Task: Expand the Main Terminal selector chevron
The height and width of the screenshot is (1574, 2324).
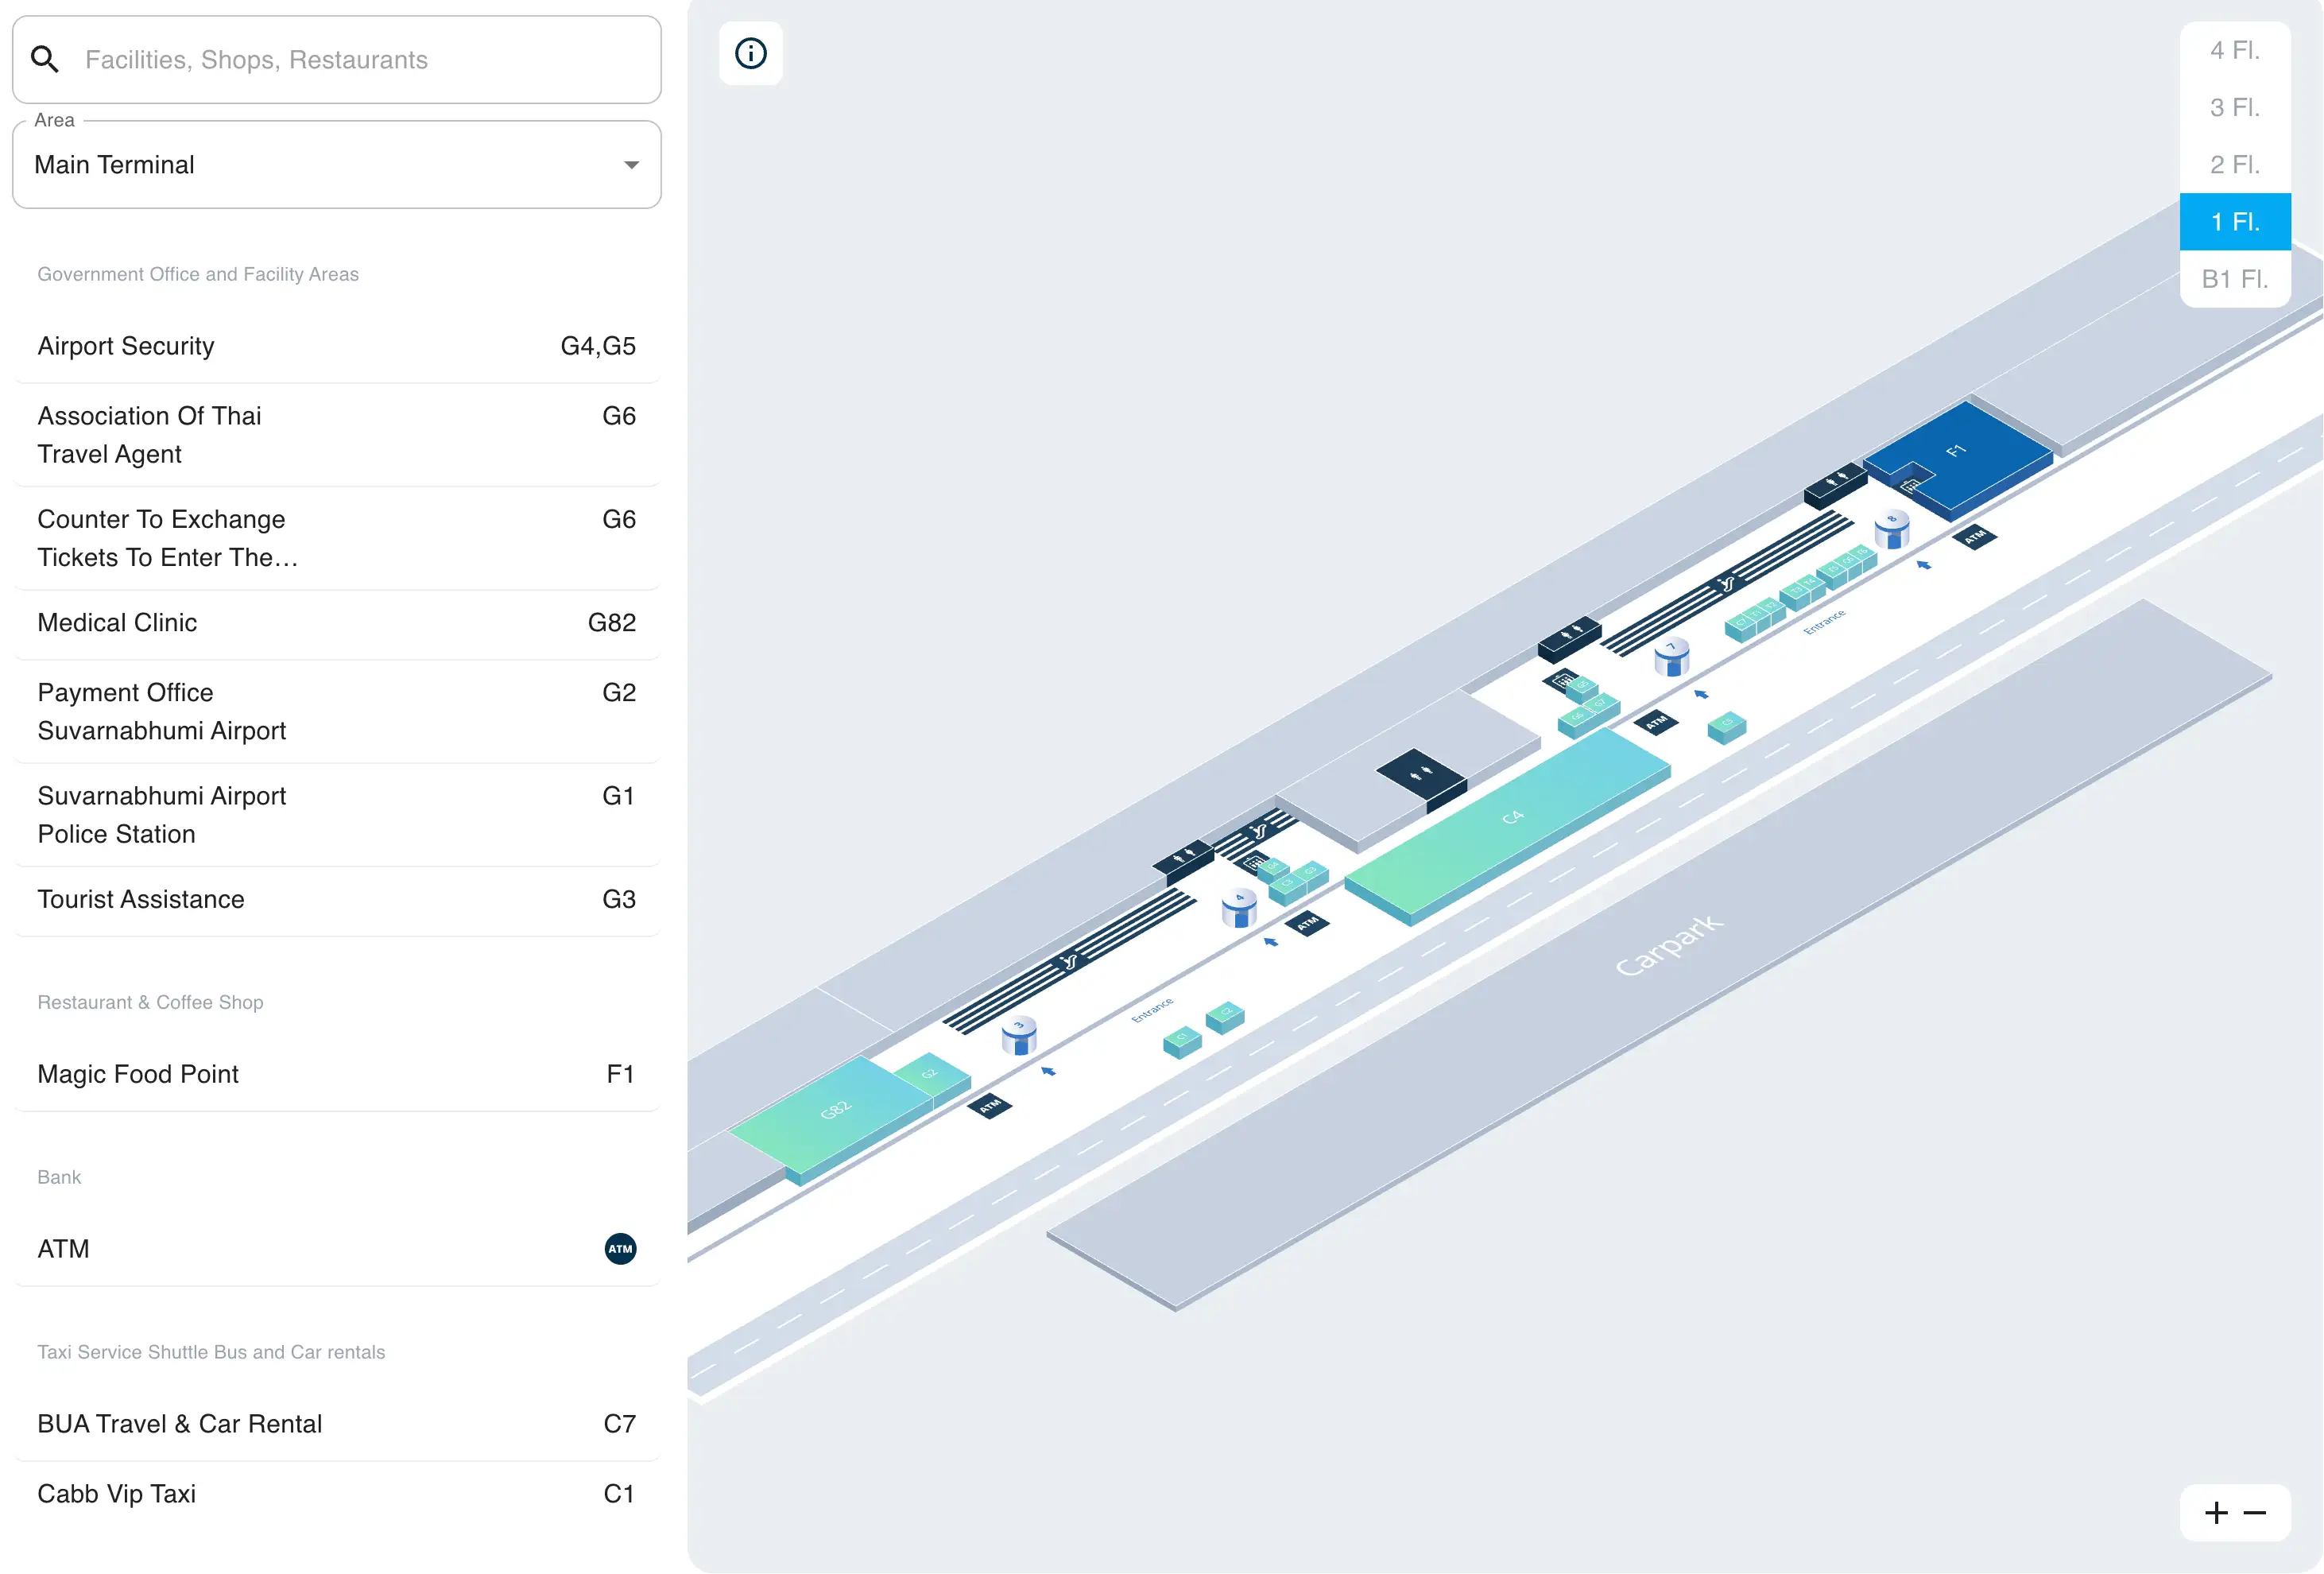Action: pyautogui.click(x=631, y=164)
